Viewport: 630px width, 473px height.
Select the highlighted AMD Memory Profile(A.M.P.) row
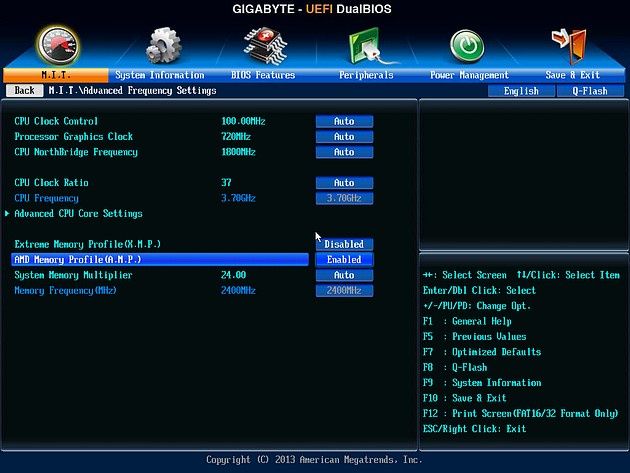(160, 260)
